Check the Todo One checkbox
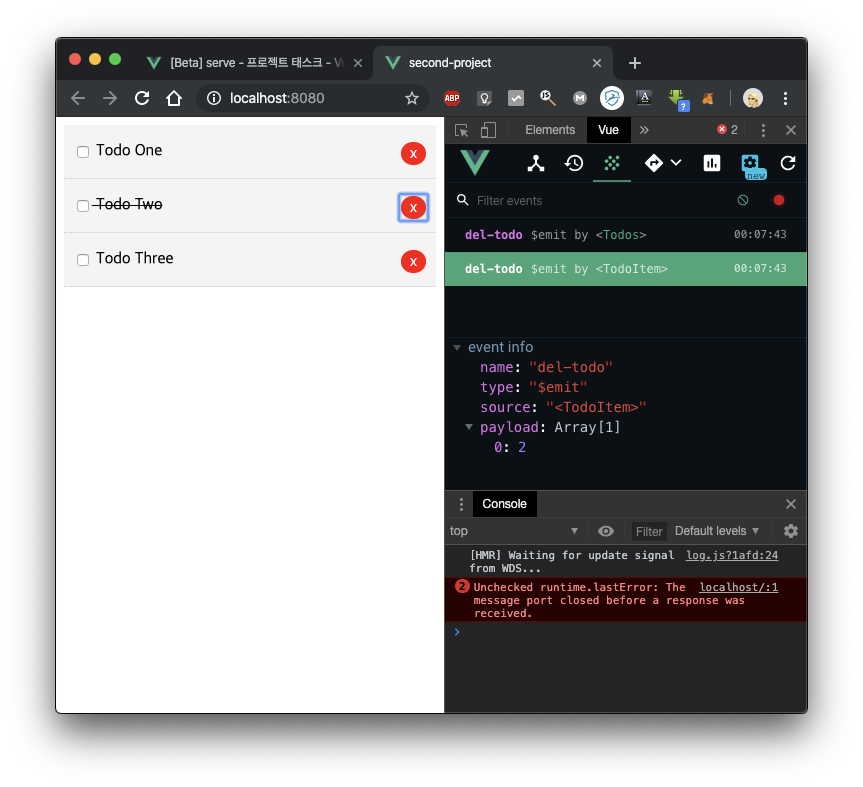The image size is (863, 787). click(83, 152)
